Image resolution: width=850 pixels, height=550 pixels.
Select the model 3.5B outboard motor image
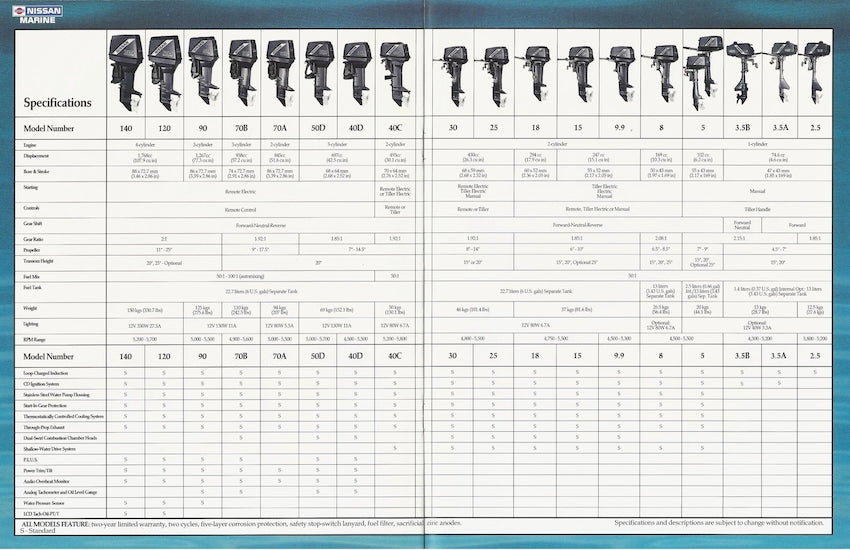pyautogui.click(x=742, y=73)
